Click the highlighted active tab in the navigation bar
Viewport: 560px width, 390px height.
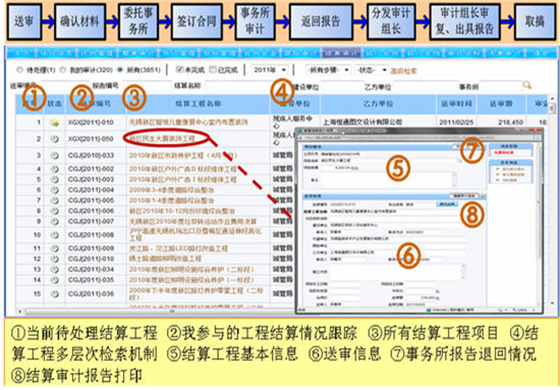tap(341, 53)
